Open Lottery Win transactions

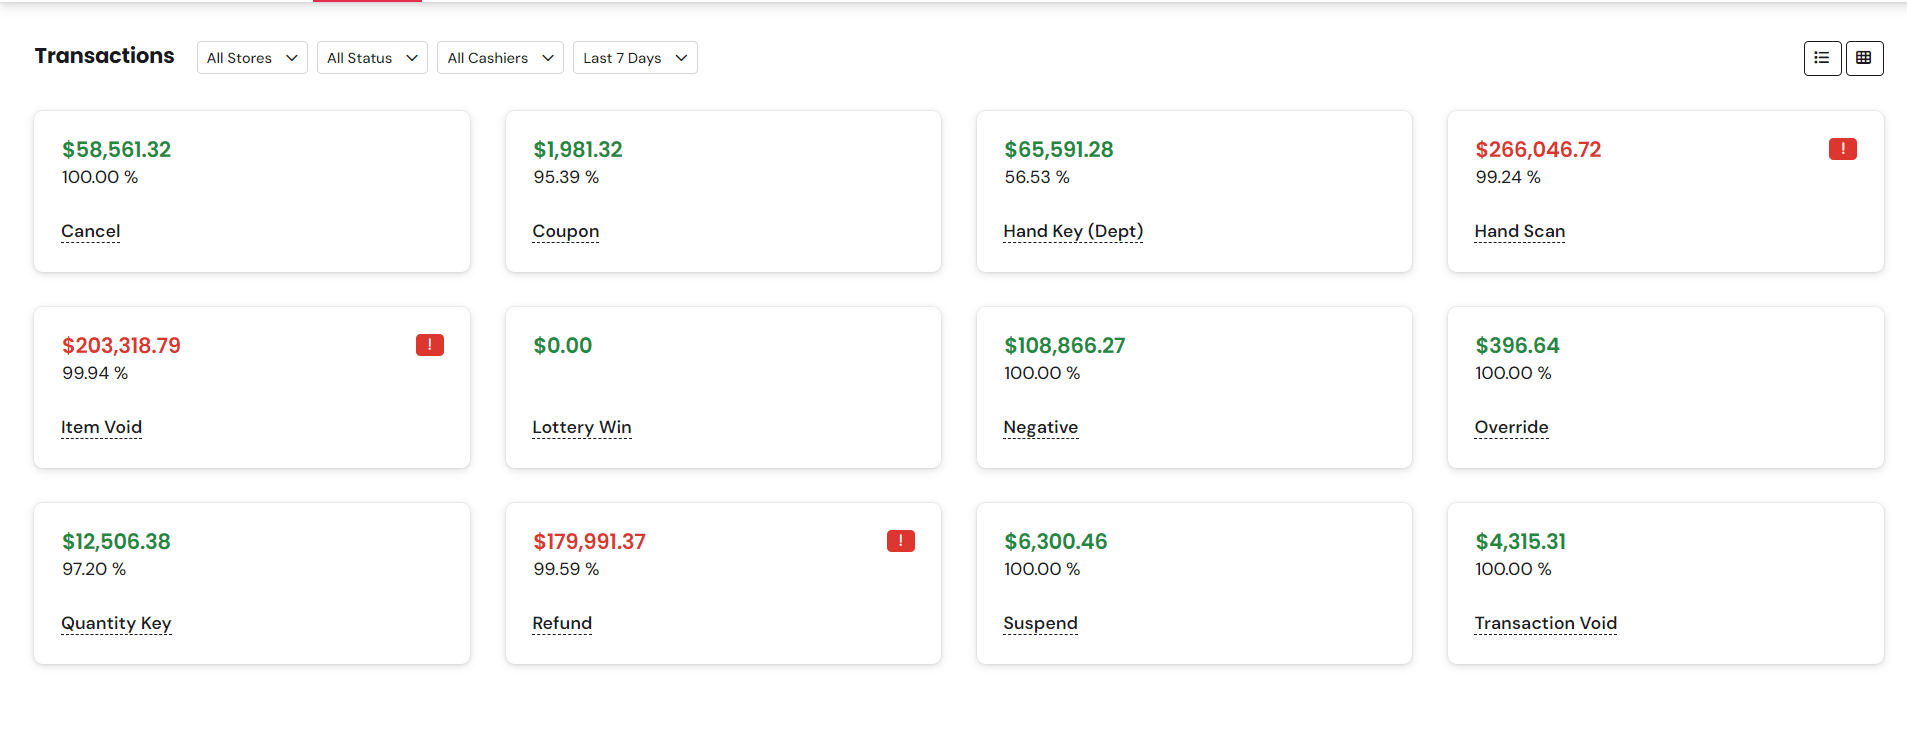point(581,427)
